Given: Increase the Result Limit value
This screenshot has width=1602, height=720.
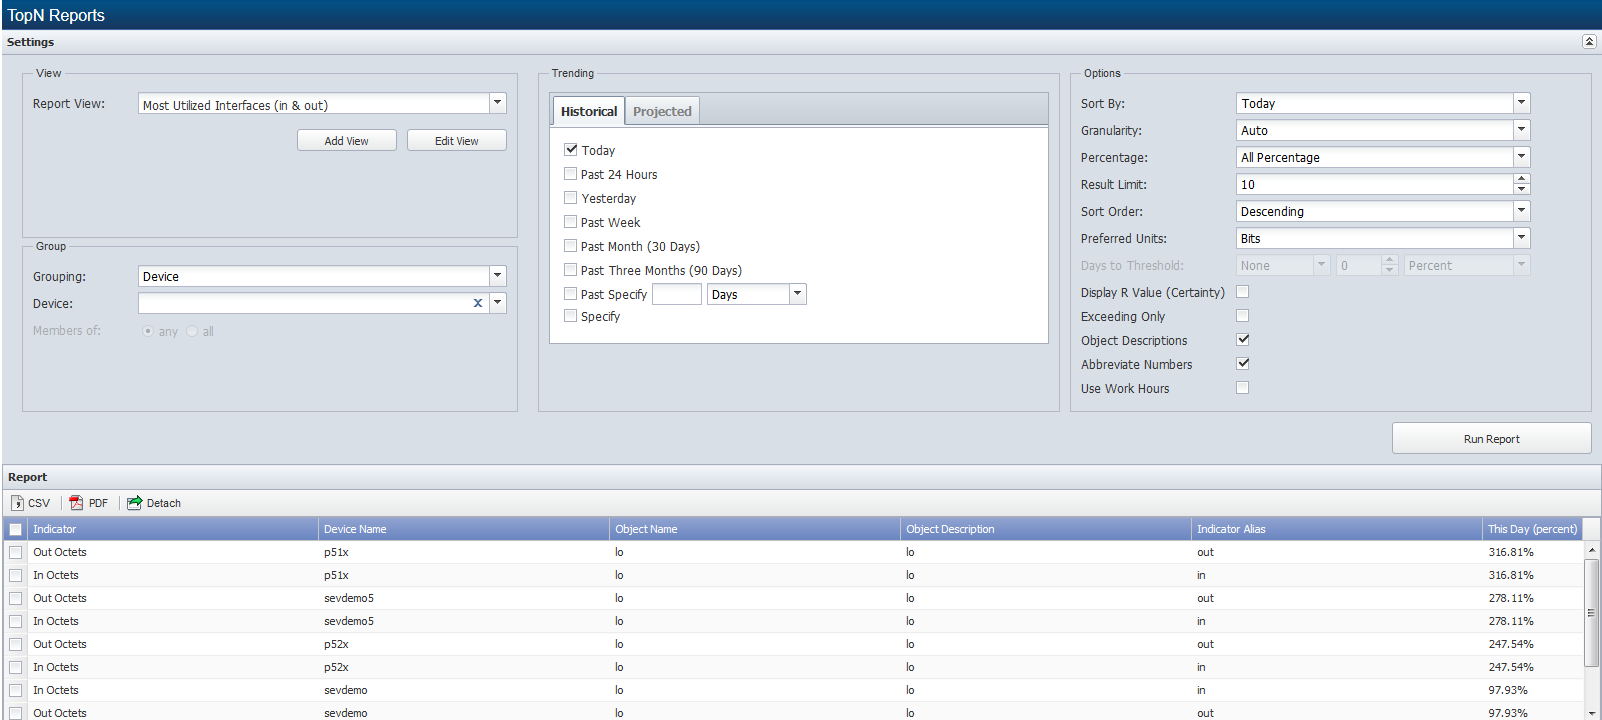Looking at the screenshot, I should point(1522,179).
